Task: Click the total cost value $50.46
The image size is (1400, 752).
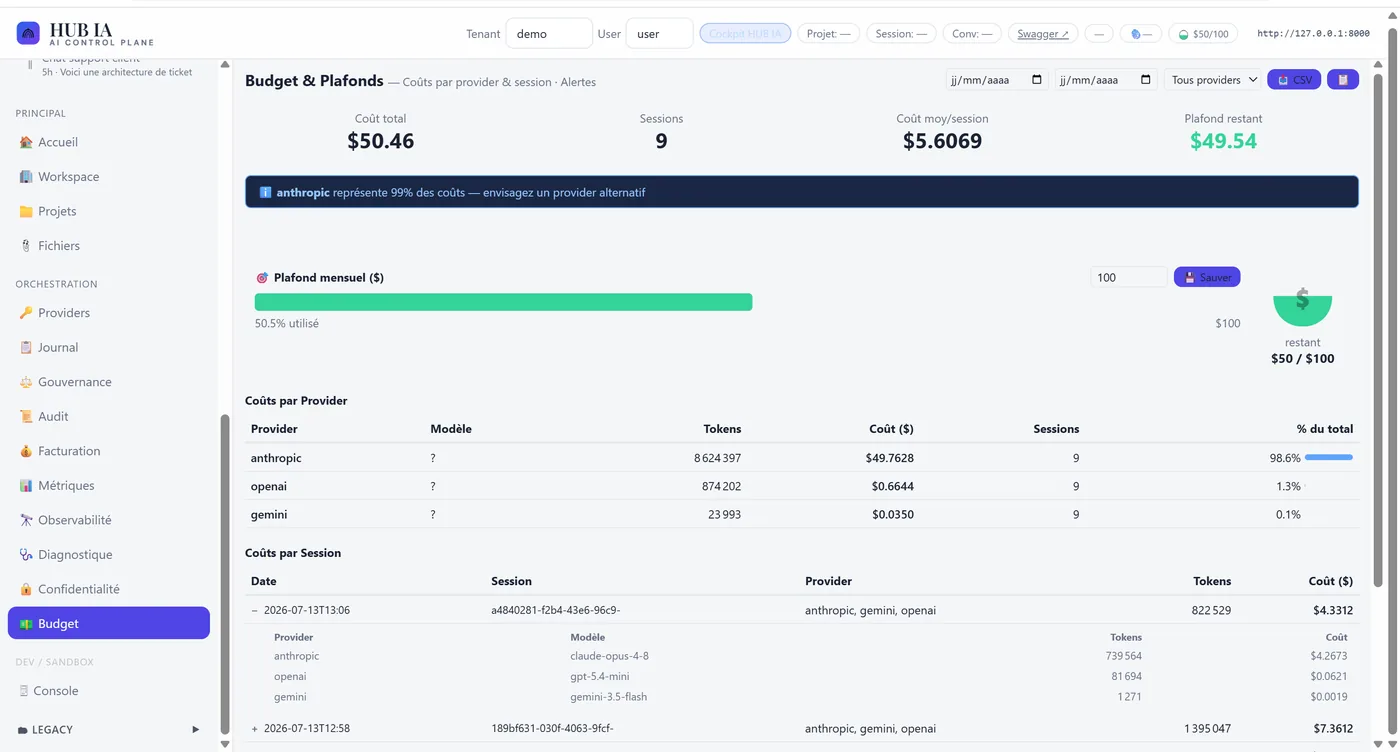Action: (381, 141)
